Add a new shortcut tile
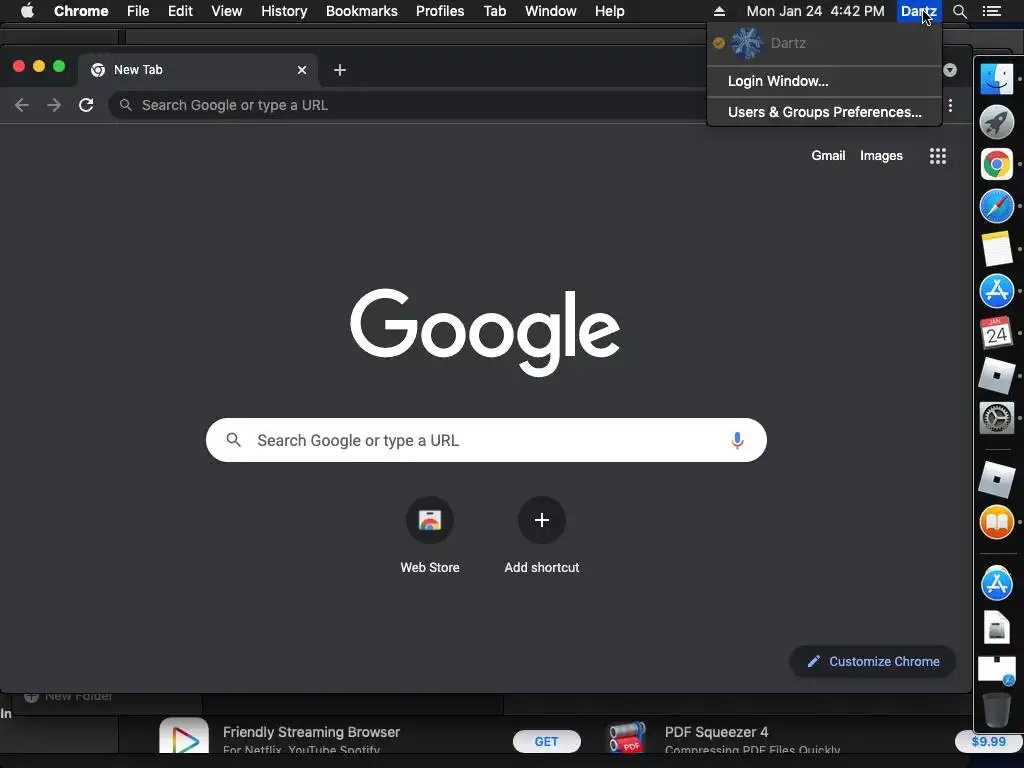 point(541,536)
